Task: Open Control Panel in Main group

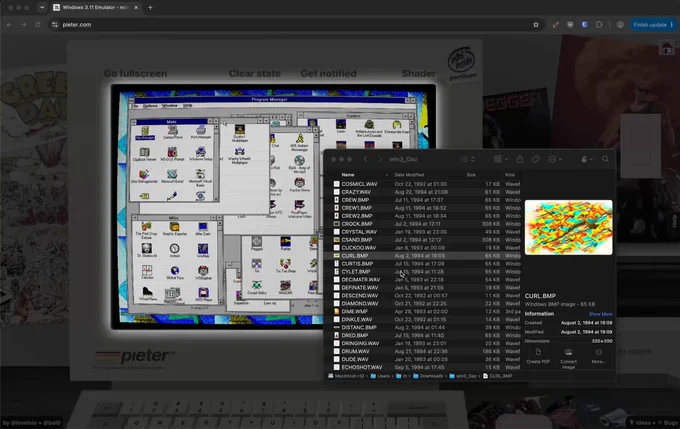Action: [173, 133]
